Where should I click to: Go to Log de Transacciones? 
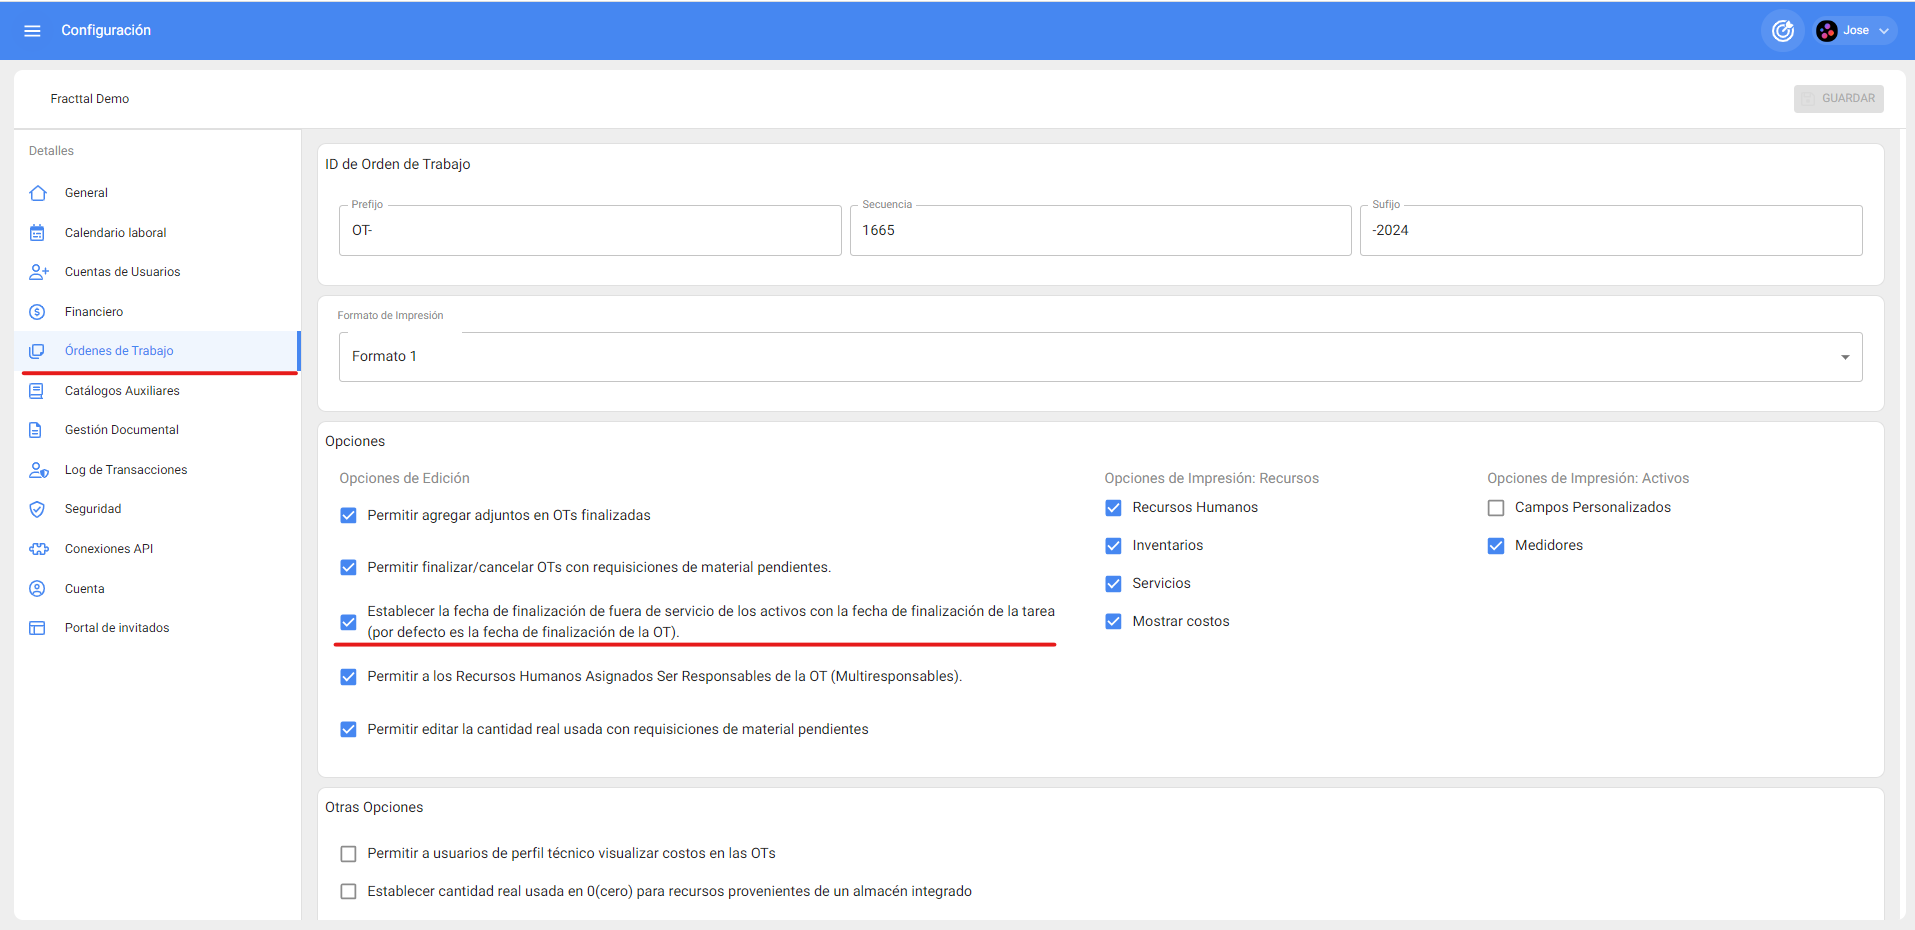point(126,470)
